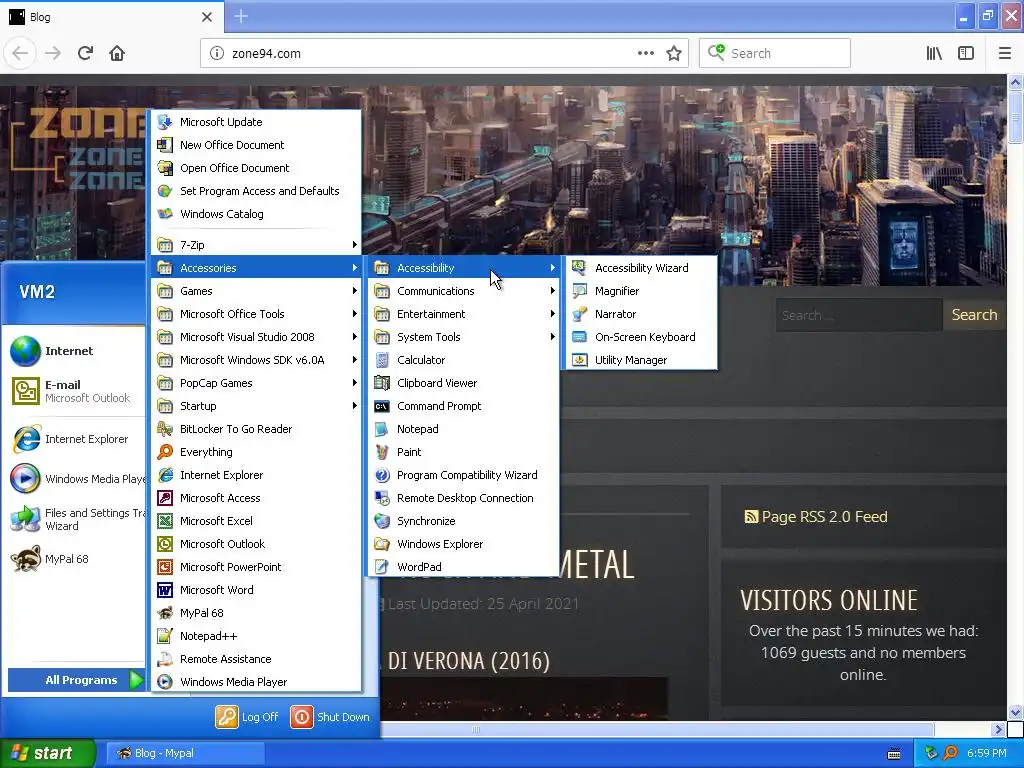Screen dimensions: 1024x768
Task: Launch Command Prompt
Action: click(x=463, y=406)
